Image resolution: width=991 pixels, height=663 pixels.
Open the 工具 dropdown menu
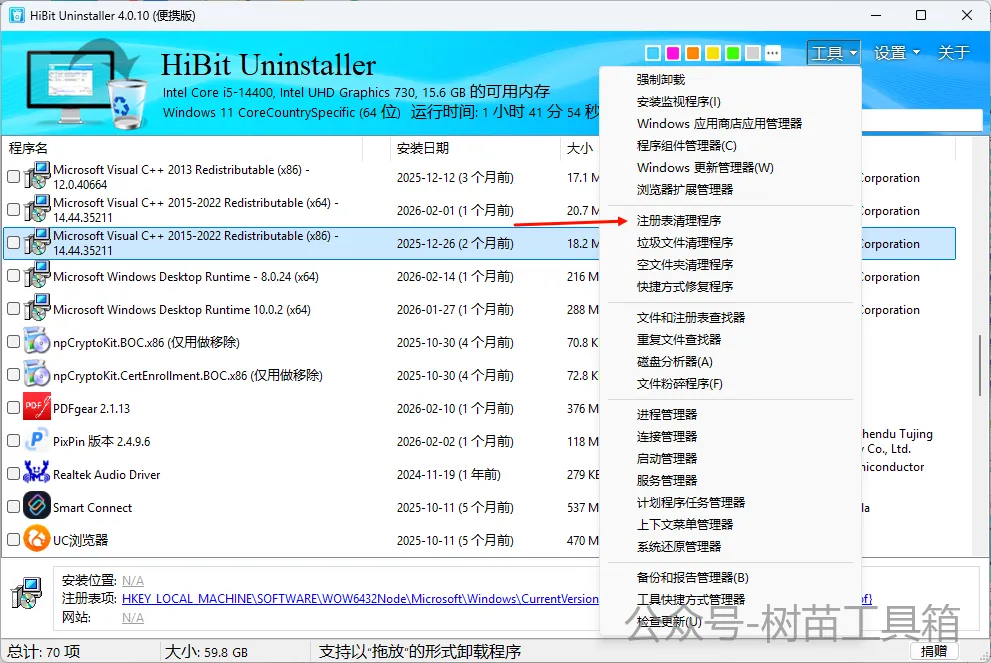click(834, 52)
